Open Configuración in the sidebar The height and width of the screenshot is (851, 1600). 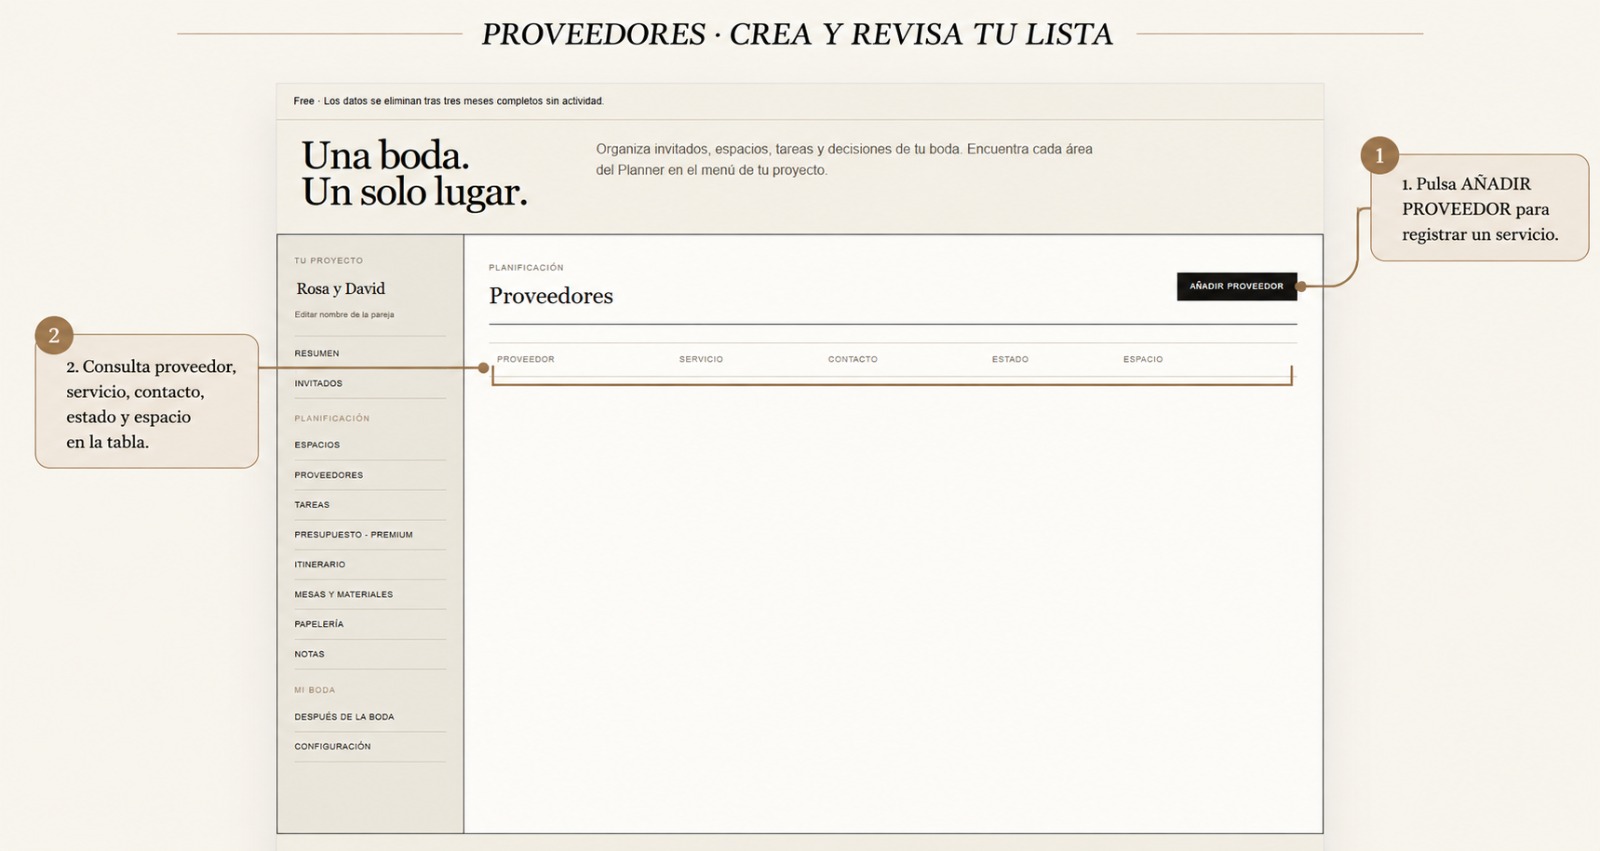pos(333,747)
